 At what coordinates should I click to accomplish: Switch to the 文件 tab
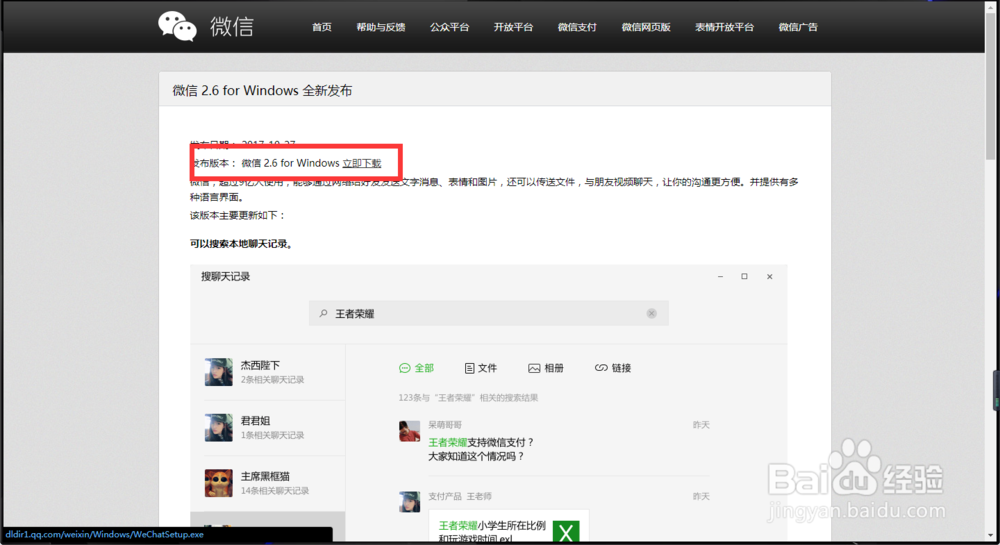[480, 368]
